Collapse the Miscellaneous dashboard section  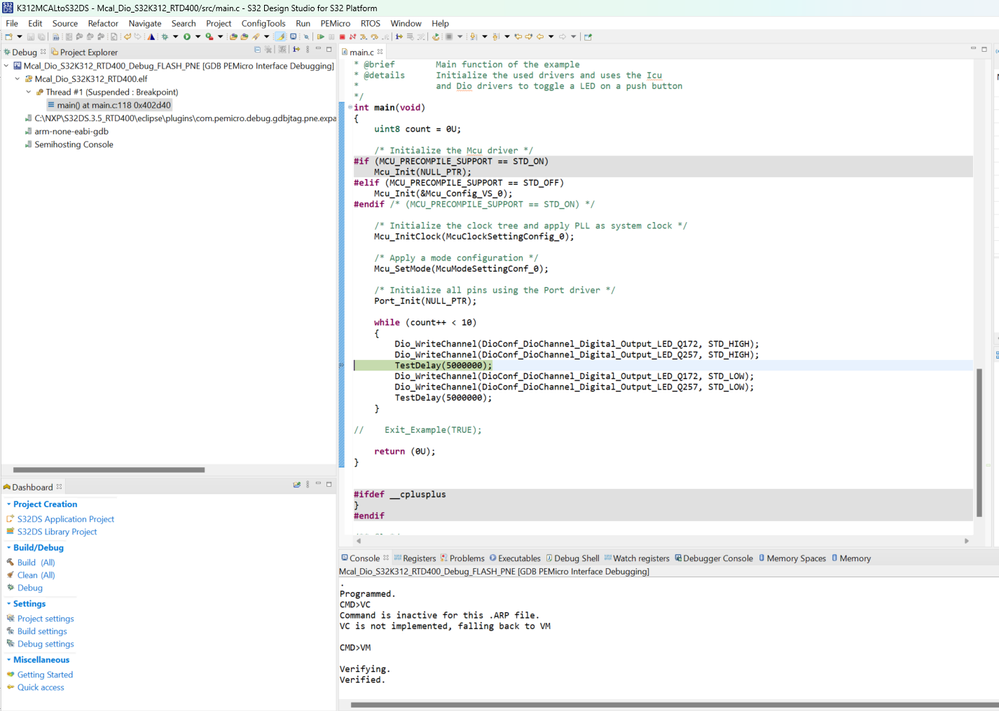click(8, 659)
